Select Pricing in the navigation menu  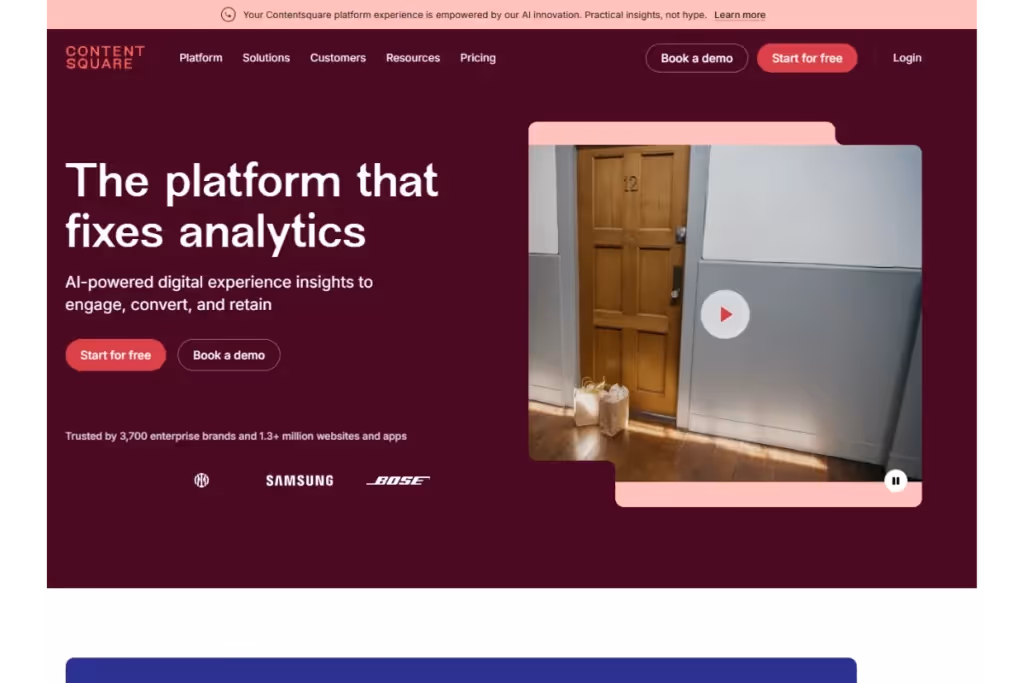point(478,58)
